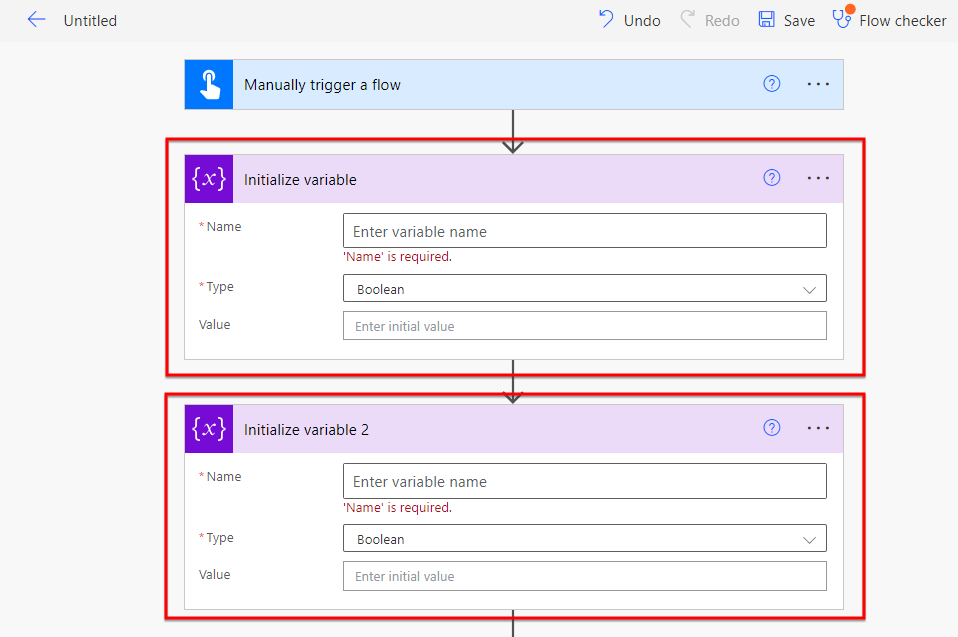Open help for Manually trigger a flow
The width and height of the screenshot is (958, 637).
click(771, 84)
